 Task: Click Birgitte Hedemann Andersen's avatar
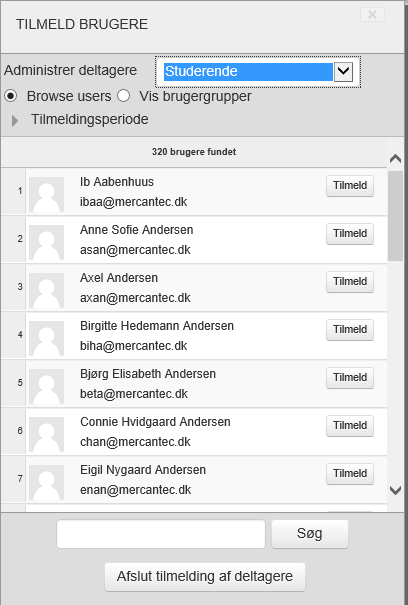tap(46, 338)
